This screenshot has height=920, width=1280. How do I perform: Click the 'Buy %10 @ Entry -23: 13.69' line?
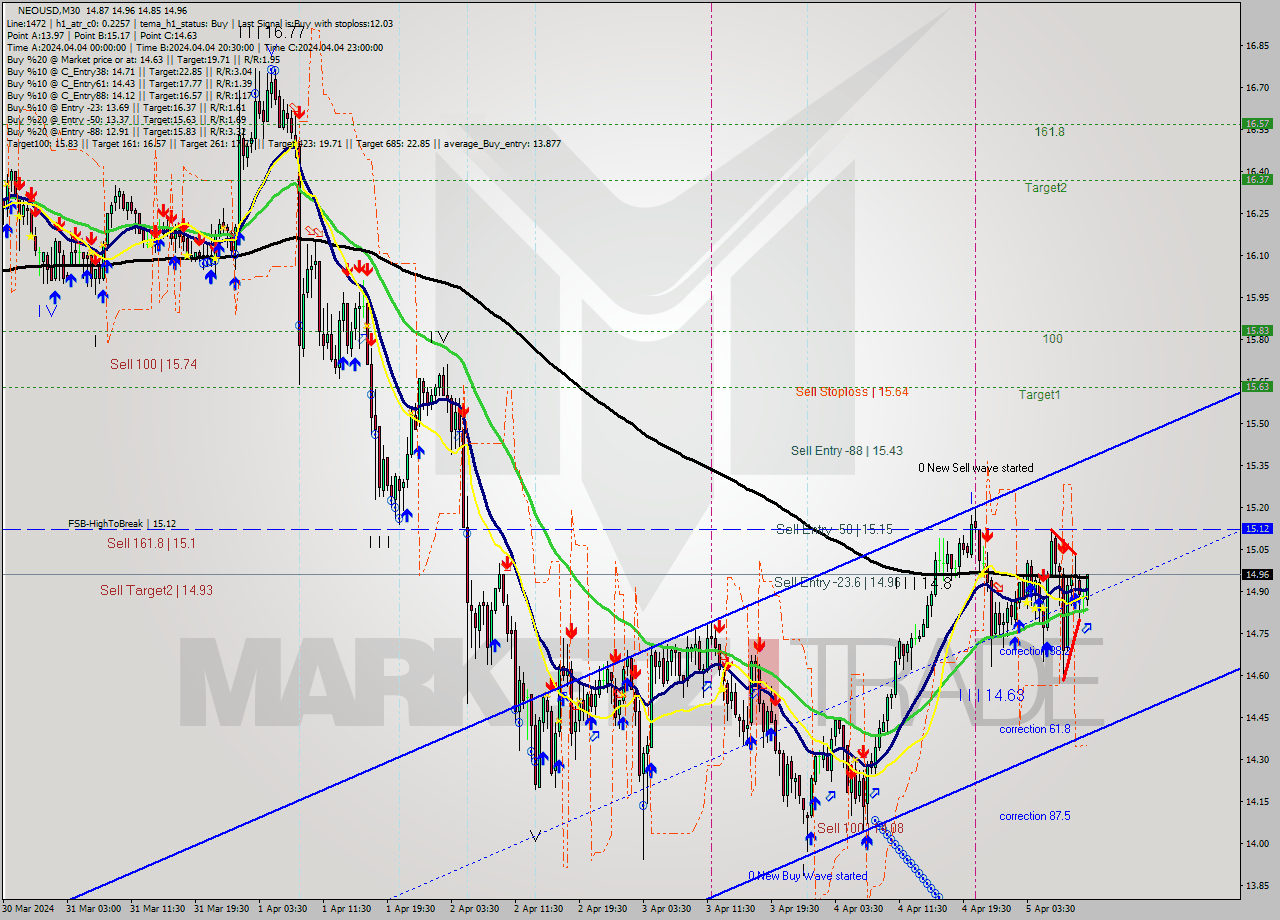tap(126, 107)
